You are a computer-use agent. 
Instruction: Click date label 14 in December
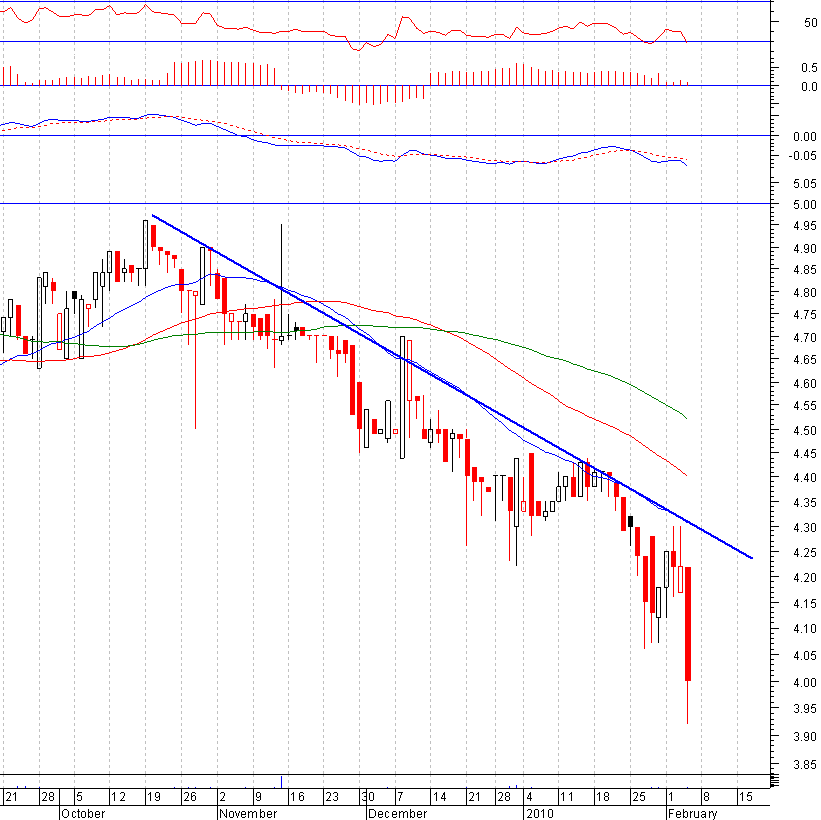(x=439, y=797)
